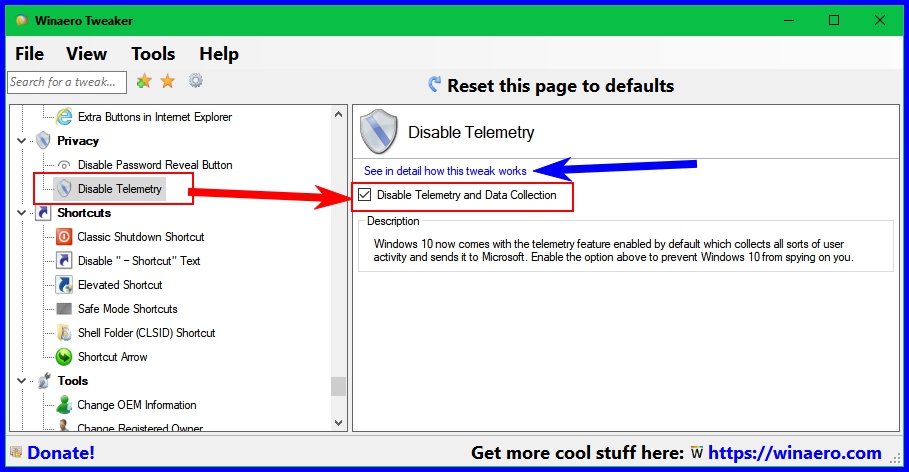
Task: Maximize the Winaero Tweaker window
Action: [834, 20]
